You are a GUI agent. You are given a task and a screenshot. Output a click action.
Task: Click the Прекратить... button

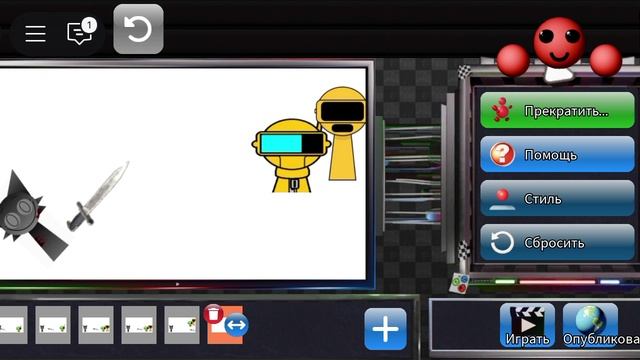[x=557, y=110]
